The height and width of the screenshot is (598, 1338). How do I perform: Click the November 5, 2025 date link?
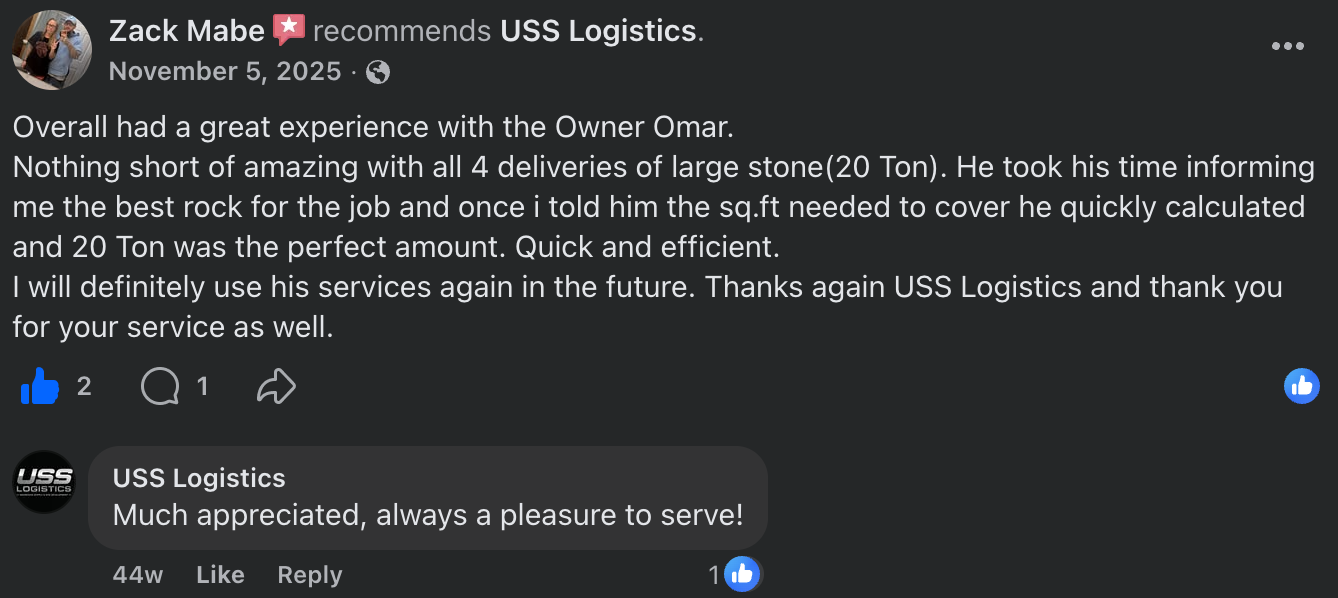tap(225, 72)
